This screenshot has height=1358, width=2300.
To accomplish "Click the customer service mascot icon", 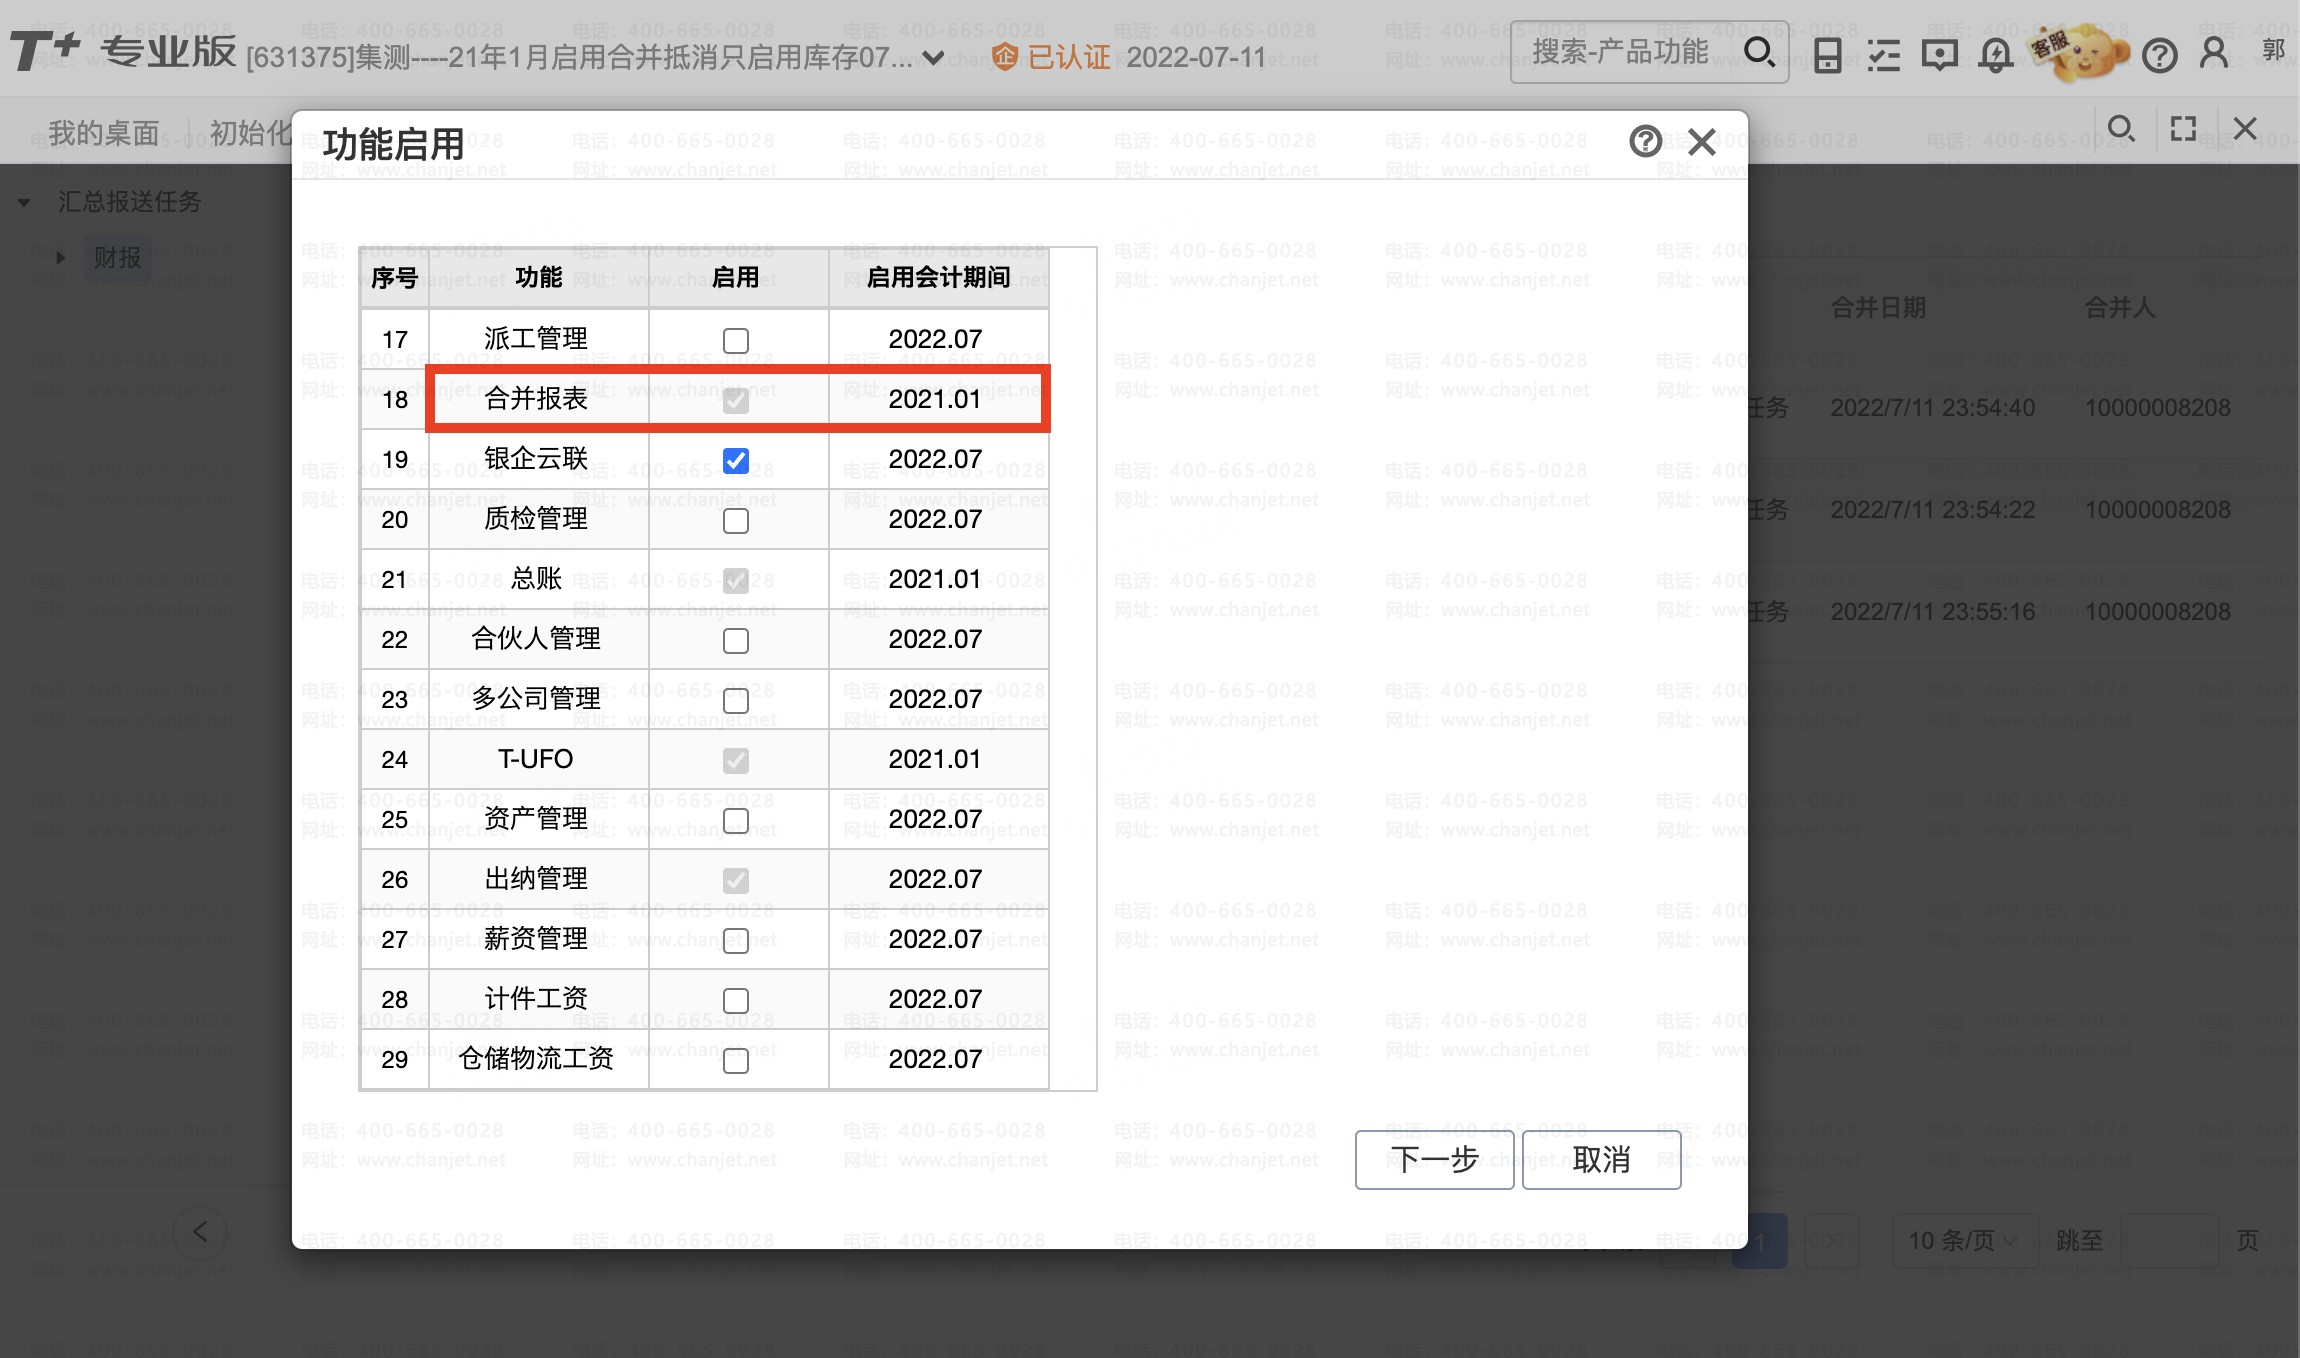I will coord(2078,52).
